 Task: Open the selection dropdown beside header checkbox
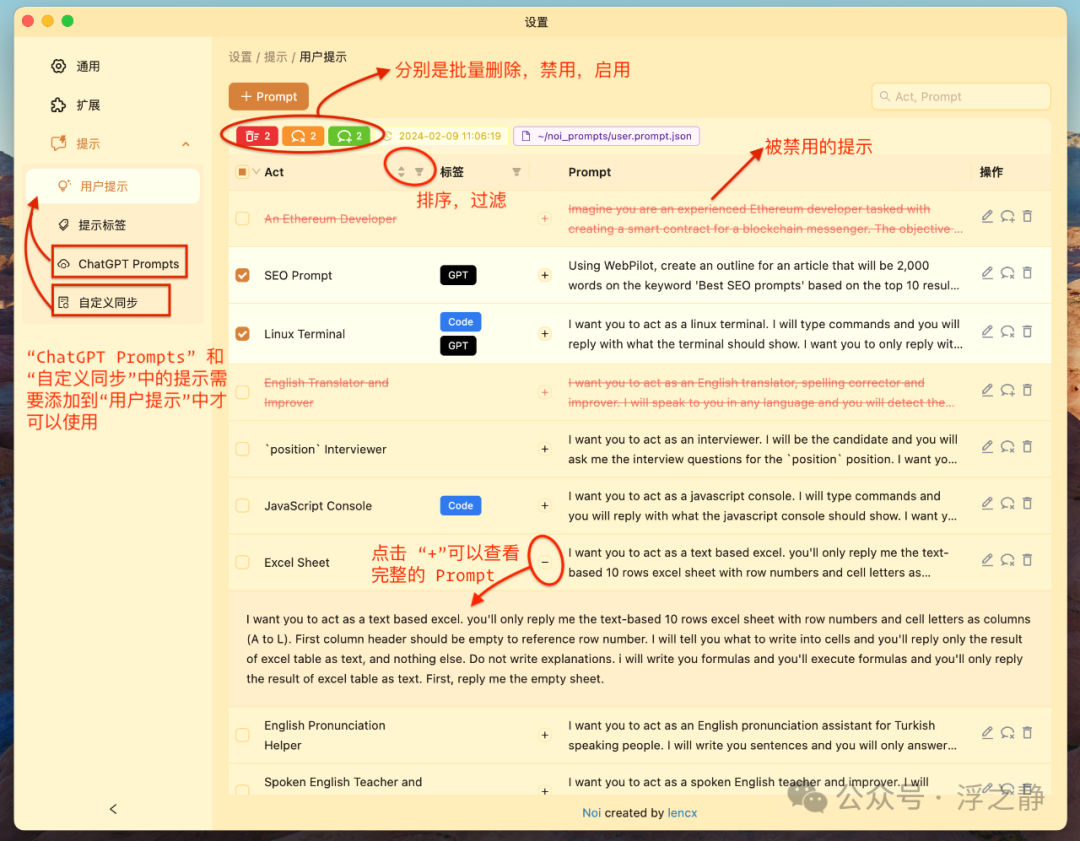pyautogui.click(x=256, y=172)
